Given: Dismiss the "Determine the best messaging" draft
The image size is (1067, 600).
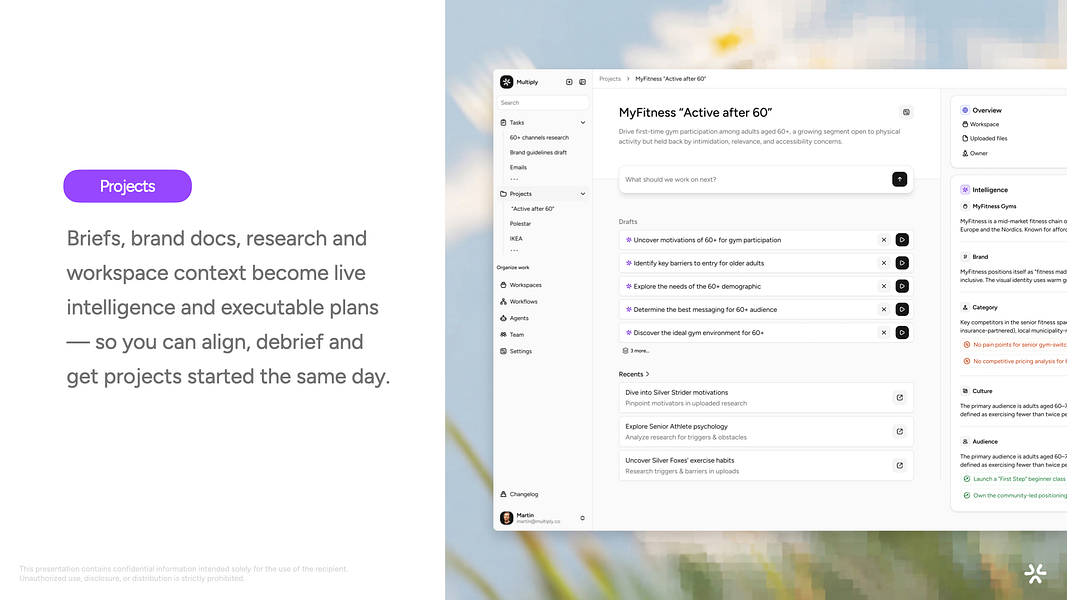Looking at the screenshot, I should point(884,310).
